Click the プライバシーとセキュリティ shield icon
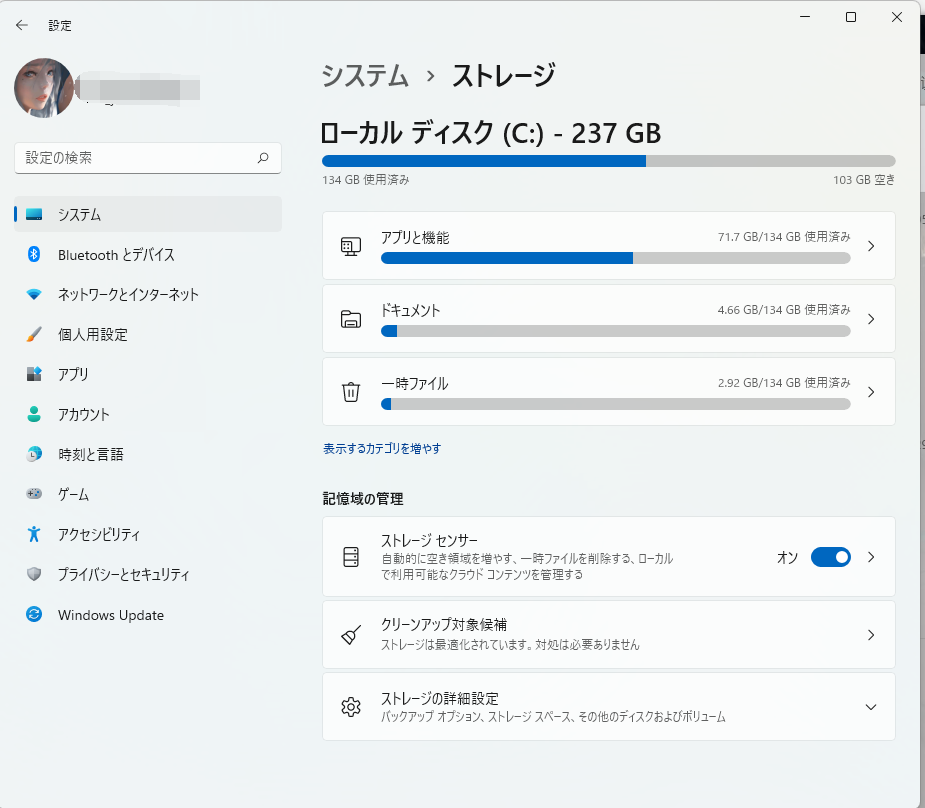The image size is (925, 808). (34, 574)
